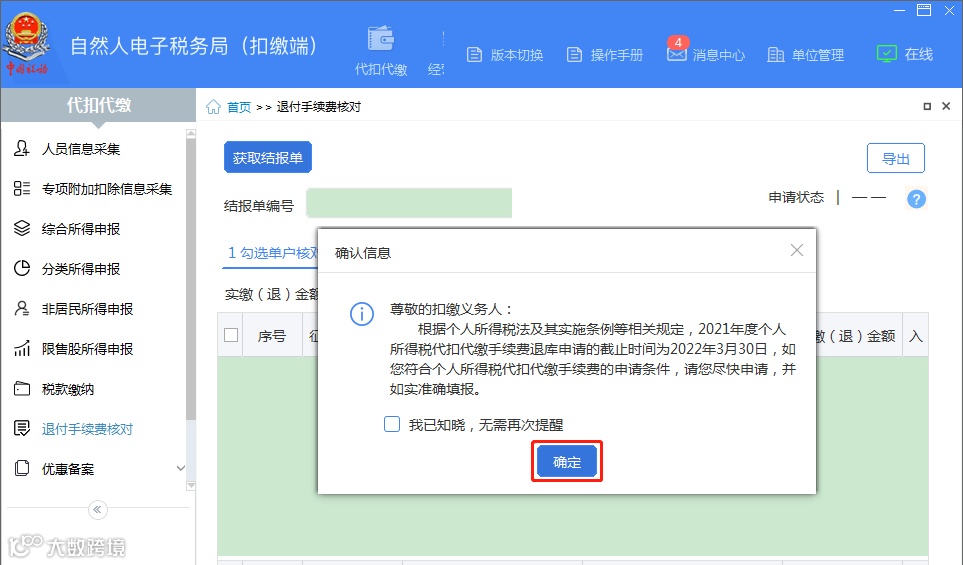Open 非居民所得申报 in the sidebar
This screenshot has height=565, width=963.
point(87,309)
